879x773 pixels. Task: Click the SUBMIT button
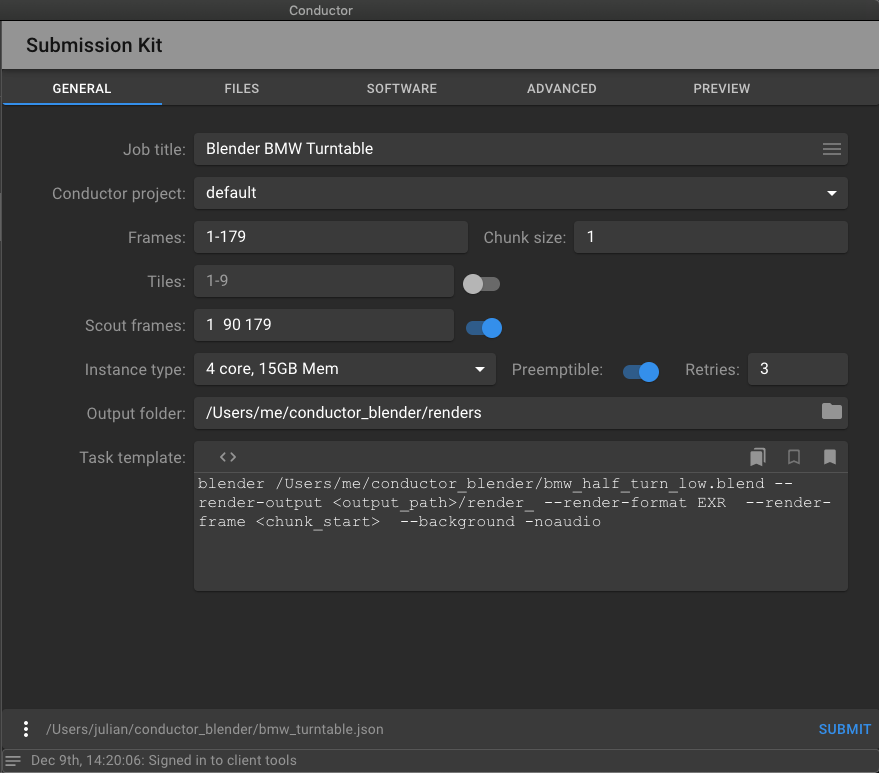click(x=844, y=729)
